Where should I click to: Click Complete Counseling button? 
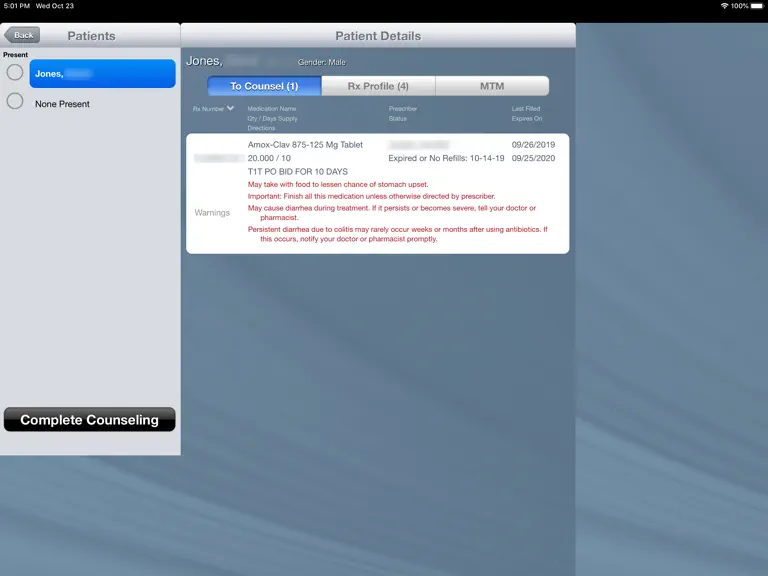point(90,420)
